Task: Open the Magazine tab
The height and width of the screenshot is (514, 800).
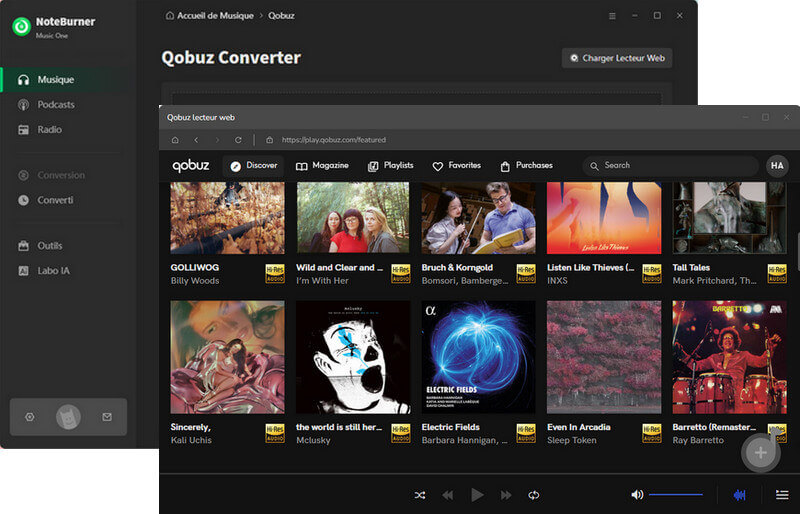Action: click(322, 166)
